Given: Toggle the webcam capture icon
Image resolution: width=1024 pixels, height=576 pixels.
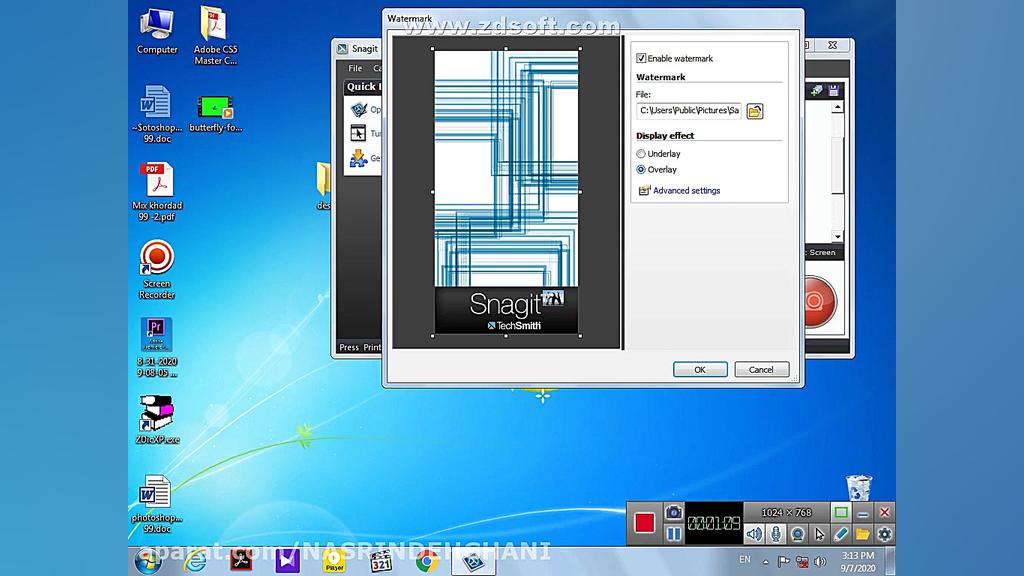Looking at the screenshot, I should pyautogui.click(x=798, y=534).
